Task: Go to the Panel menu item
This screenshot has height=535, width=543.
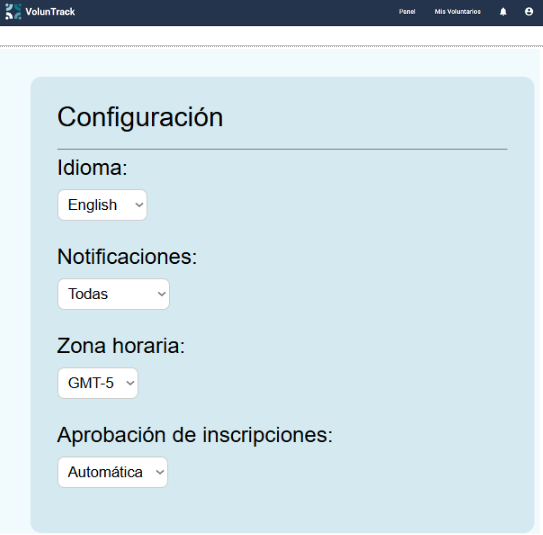Action: tap(407, 11)
